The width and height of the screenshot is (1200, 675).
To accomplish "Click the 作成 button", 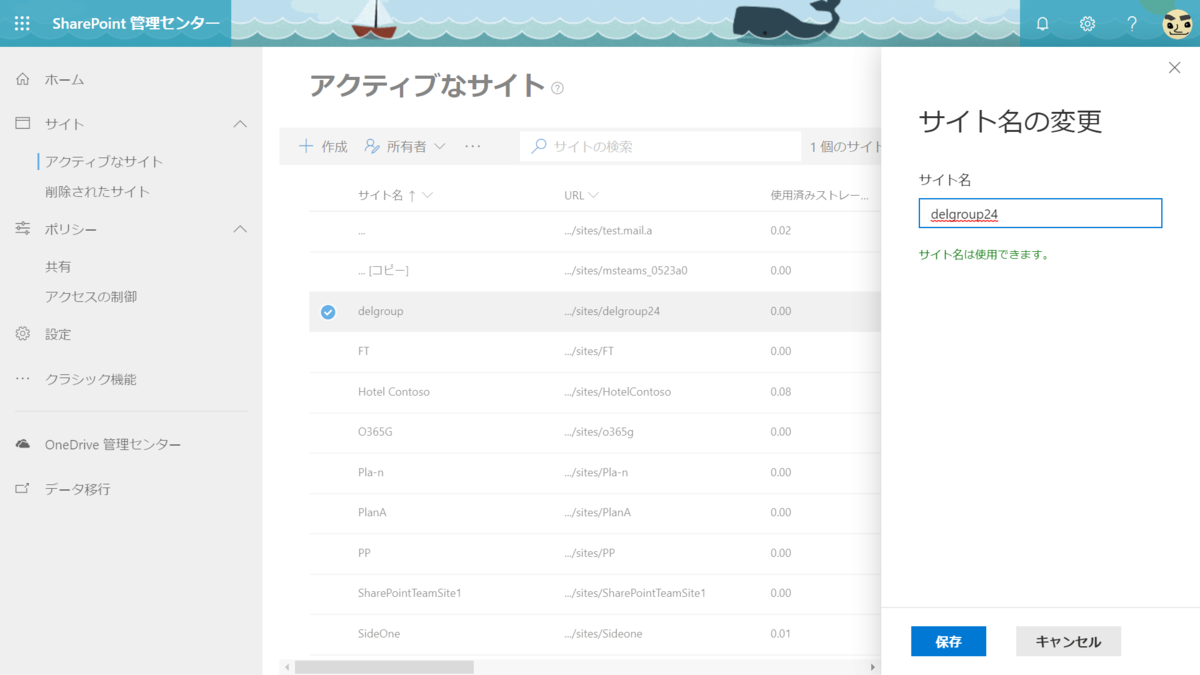I will tap(323, 146).
